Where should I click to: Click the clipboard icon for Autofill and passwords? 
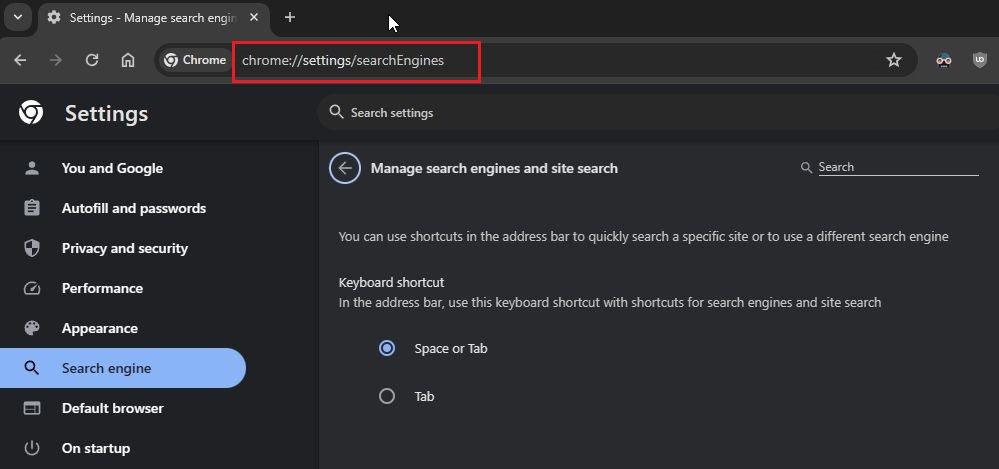31,208
